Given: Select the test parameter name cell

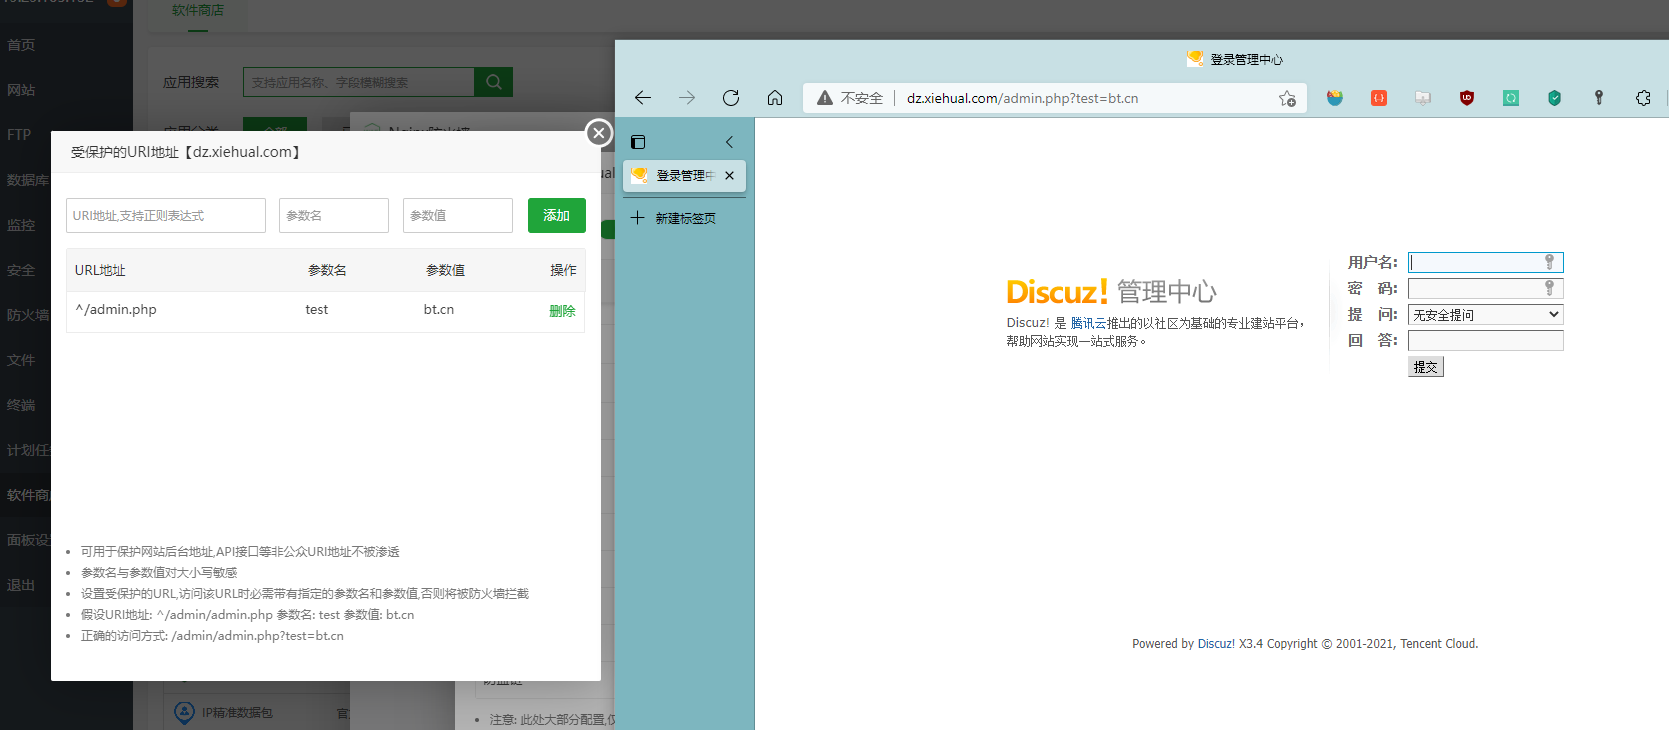Looking at the screenshot, I should (x=317, y=310).
